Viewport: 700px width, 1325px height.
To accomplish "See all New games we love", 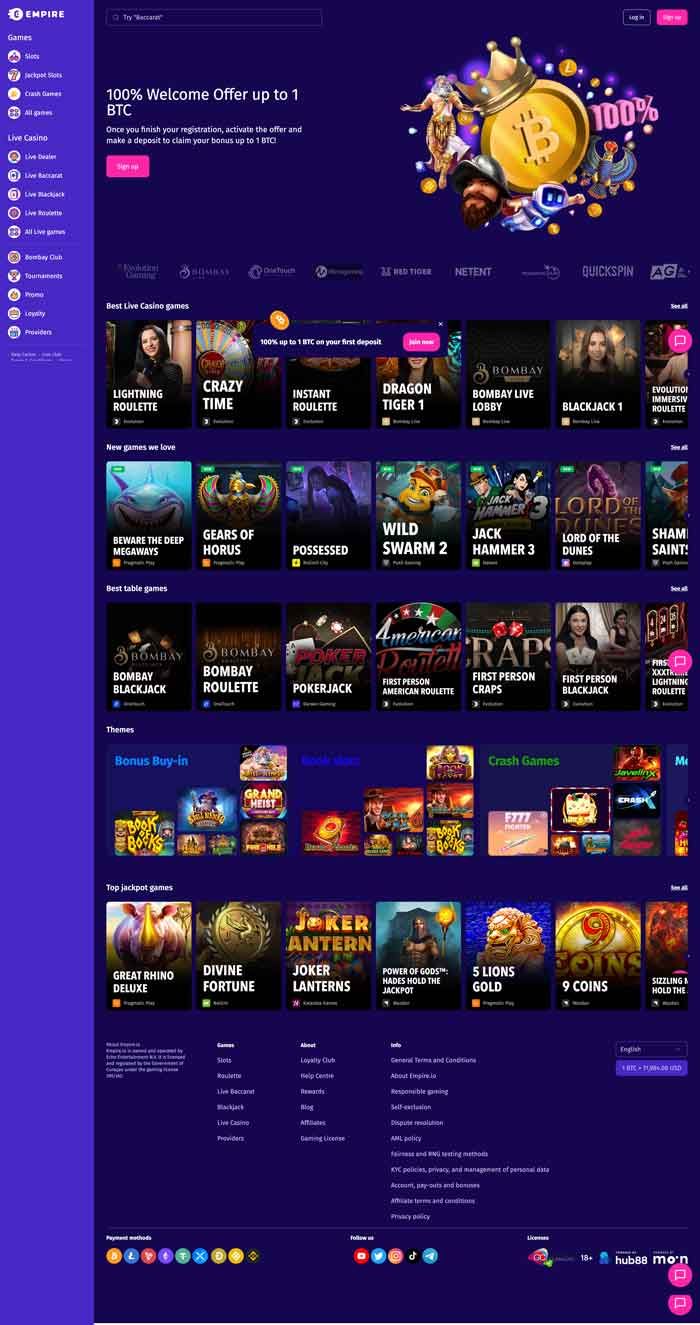I will [679, 447].
